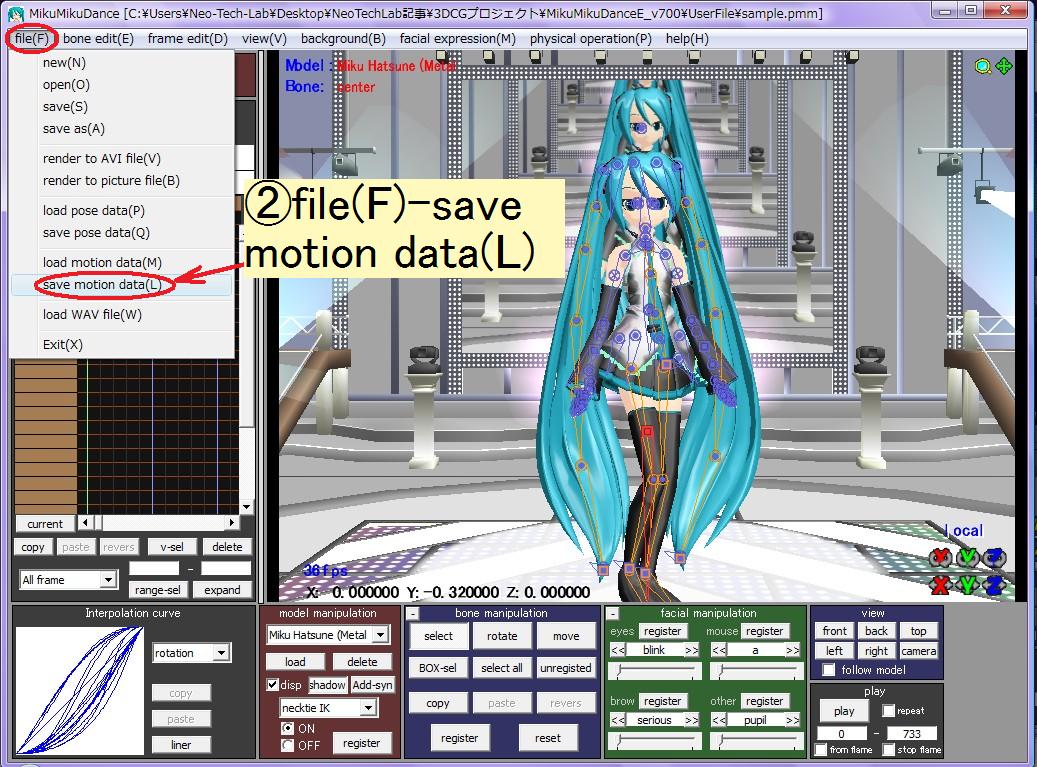Screen dimensions: 1037x767
Task: Click the BOX-sel button in bone manipulation
Action: tap(437, 668)
